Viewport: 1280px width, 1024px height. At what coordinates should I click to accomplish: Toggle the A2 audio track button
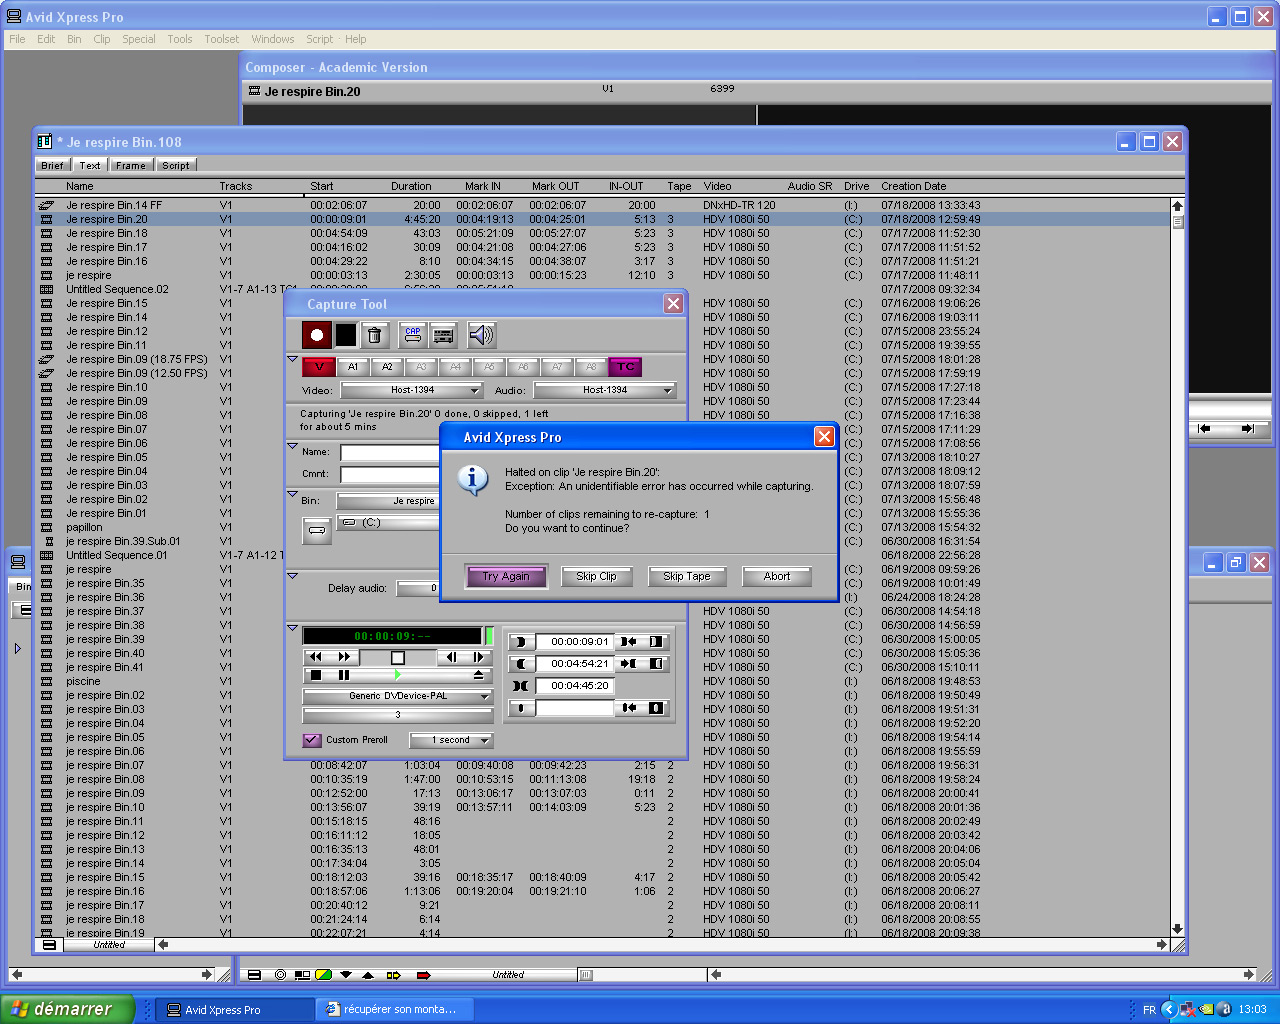[x=387, y=367]
